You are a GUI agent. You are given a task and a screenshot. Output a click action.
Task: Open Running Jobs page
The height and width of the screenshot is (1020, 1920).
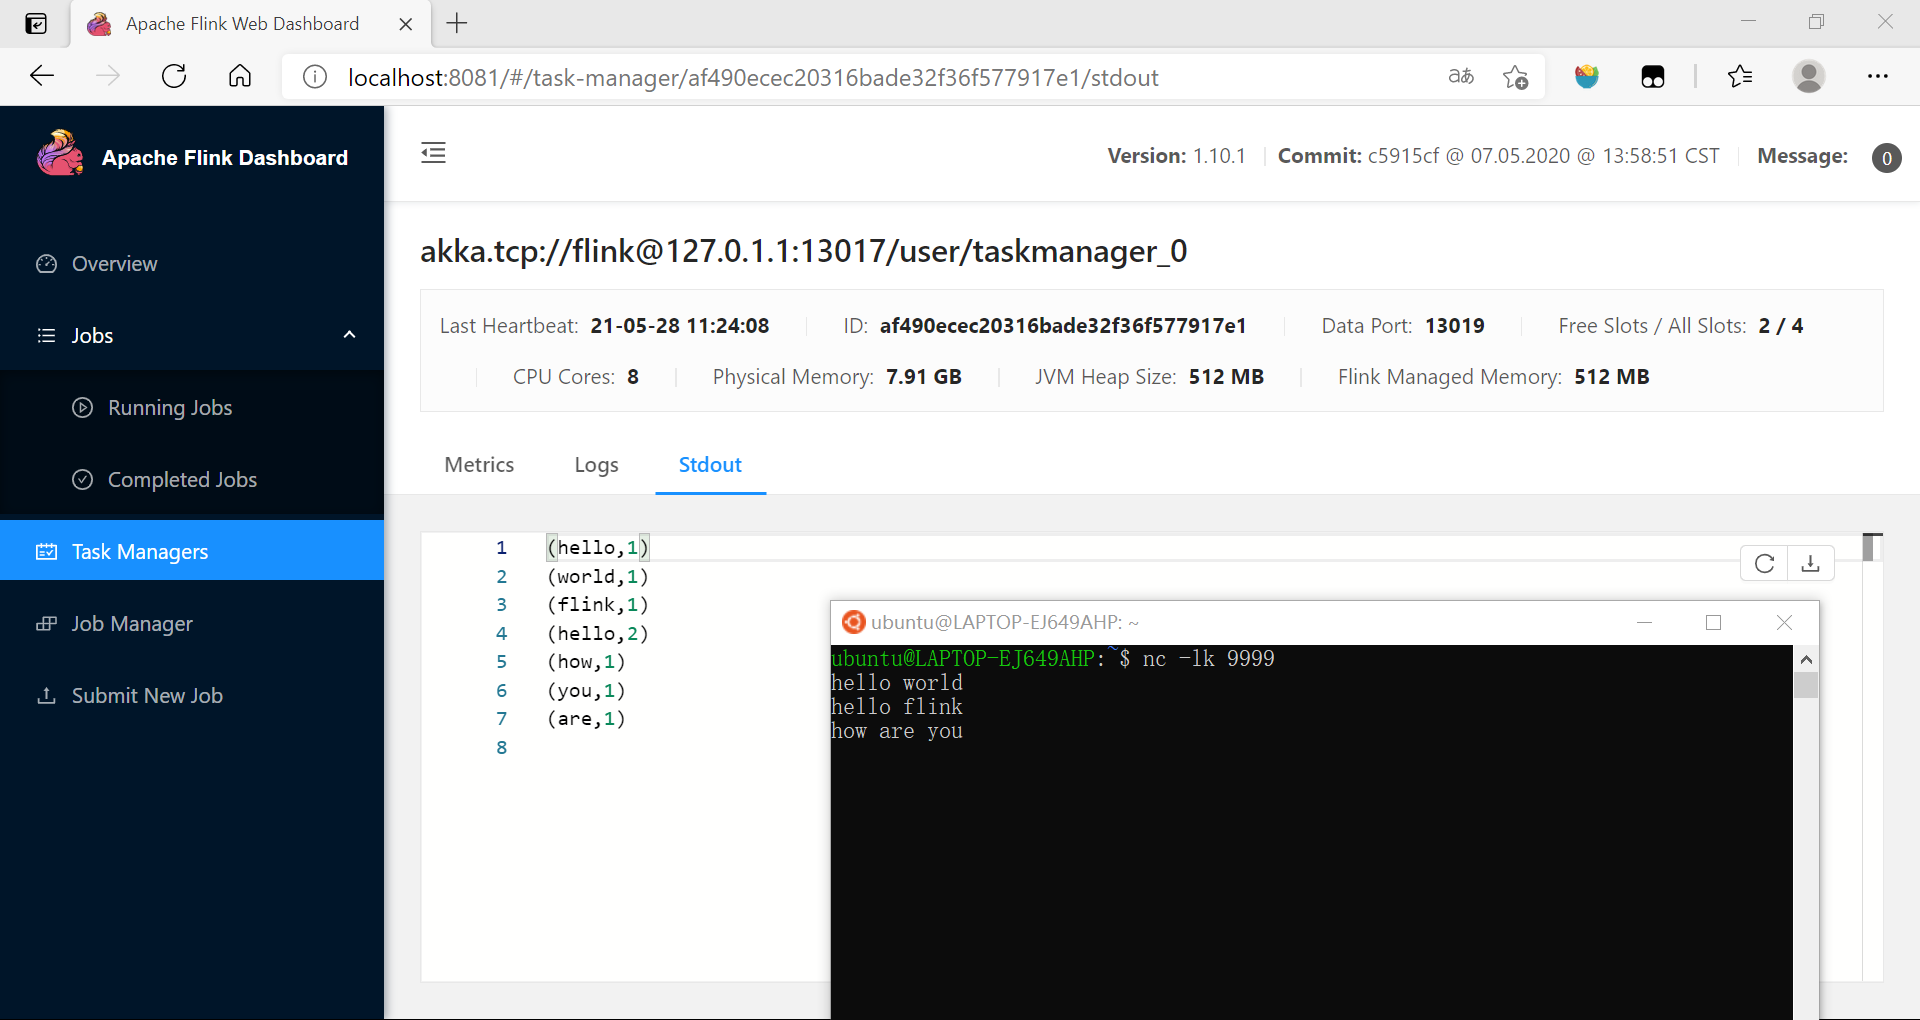[x=192, y=408]
